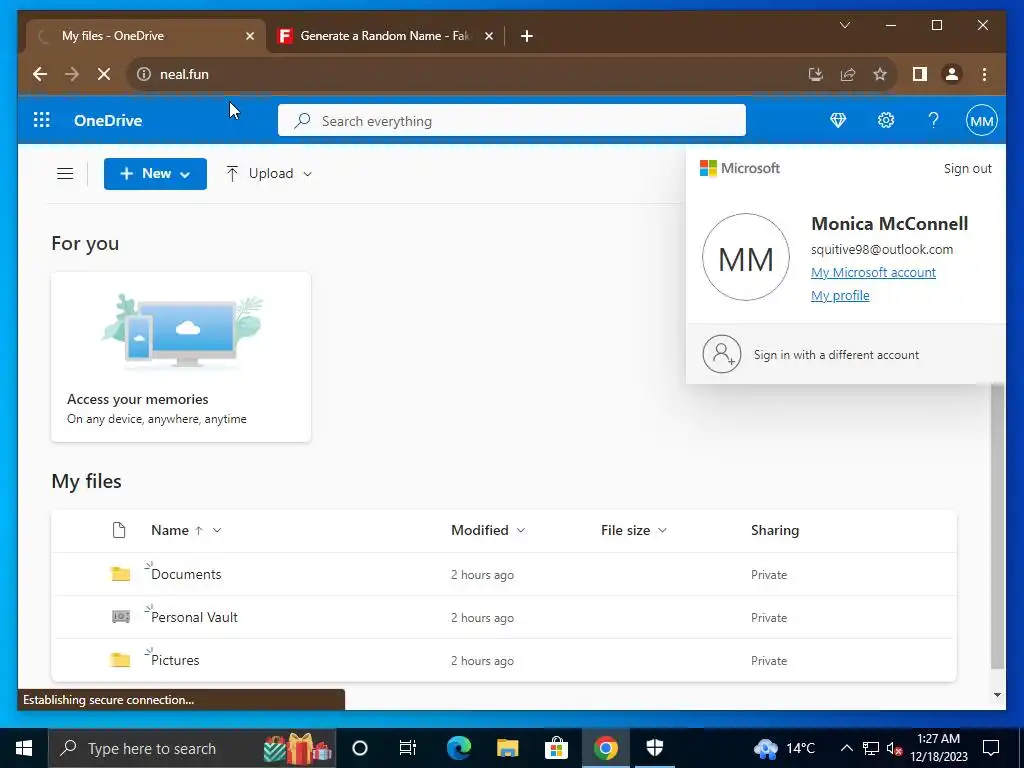The image size is (1024, 768).
Task: Go back in Chrome
Action: click(40, 74)
